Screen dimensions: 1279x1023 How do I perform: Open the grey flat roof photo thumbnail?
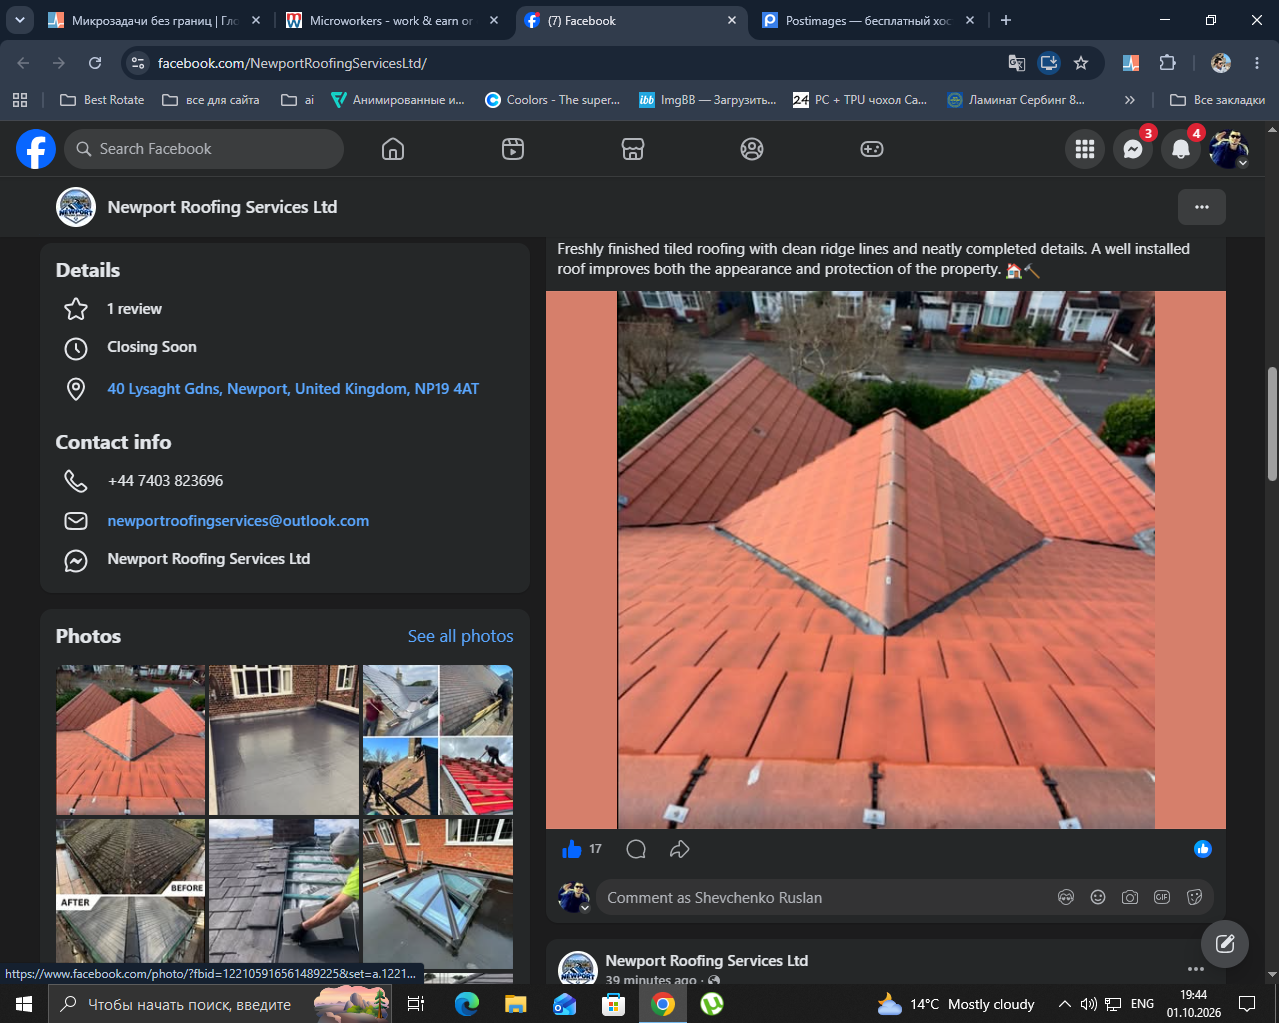284,740
